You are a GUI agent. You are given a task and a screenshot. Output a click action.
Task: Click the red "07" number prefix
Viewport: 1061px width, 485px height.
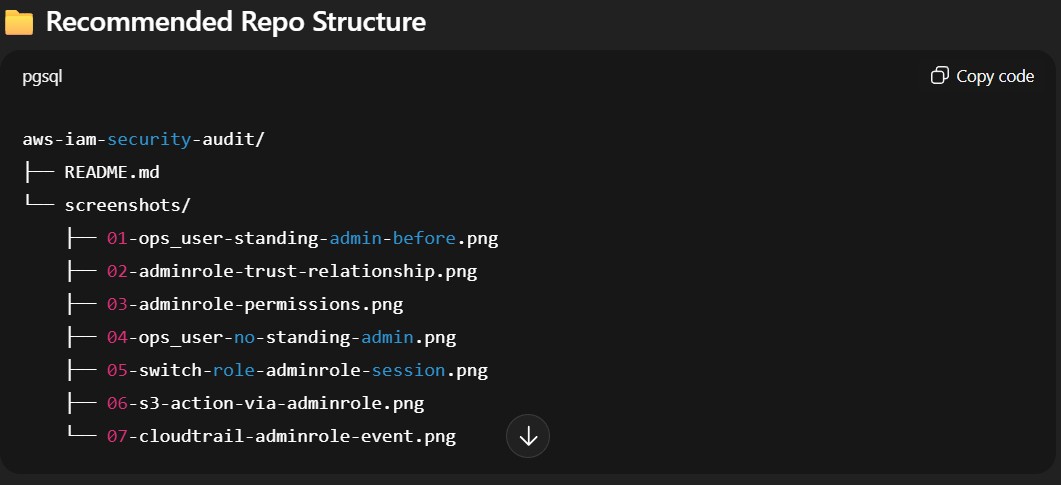tap(117, 436)
